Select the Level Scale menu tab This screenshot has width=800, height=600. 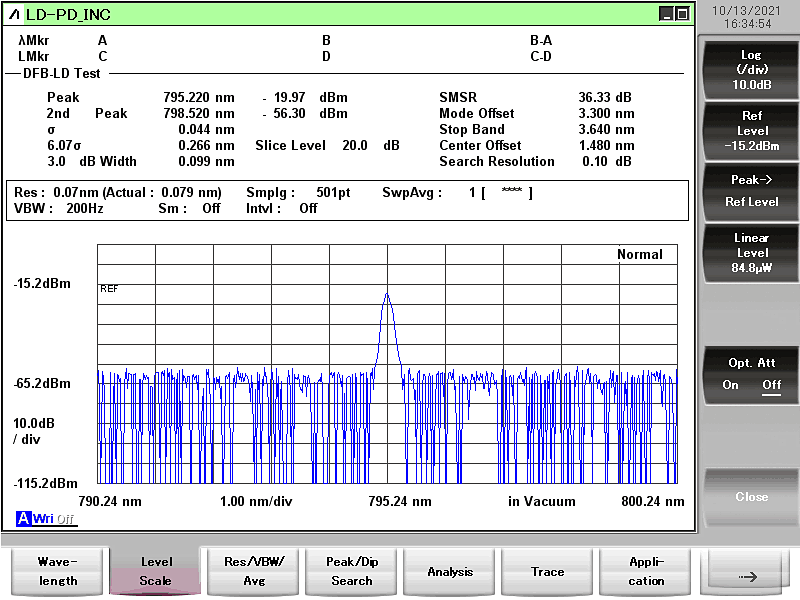point(155,571)
